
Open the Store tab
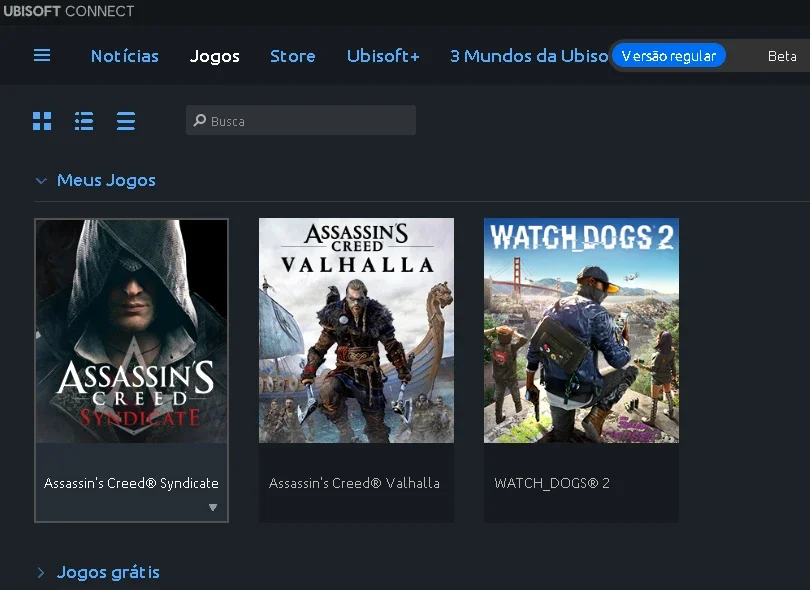pyautogui.click(x=292, y=56)
